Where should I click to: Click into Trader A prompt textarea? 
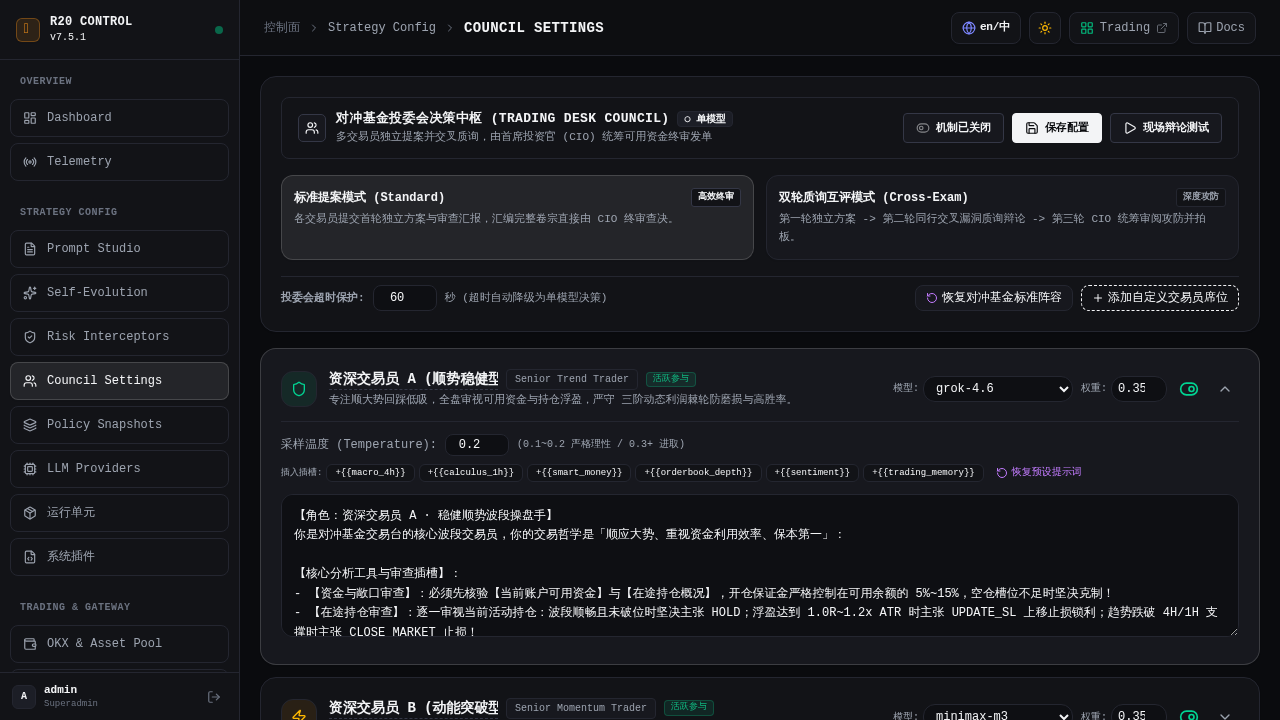tap(760, 566)
